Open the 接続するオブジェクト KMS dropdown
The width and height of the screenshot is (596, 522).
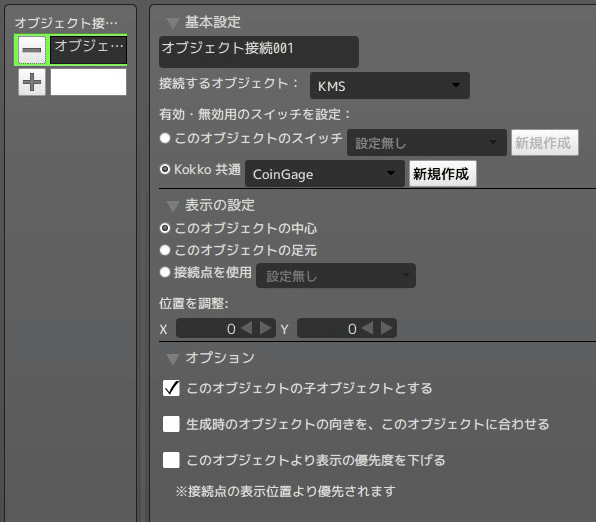390,86
